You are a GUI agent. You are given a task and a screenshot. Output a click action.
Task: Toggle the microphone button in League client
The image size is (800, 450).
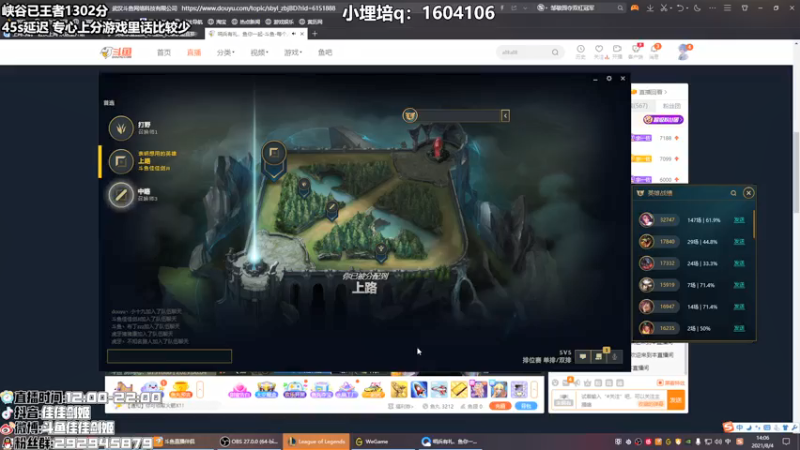point(615,357)
